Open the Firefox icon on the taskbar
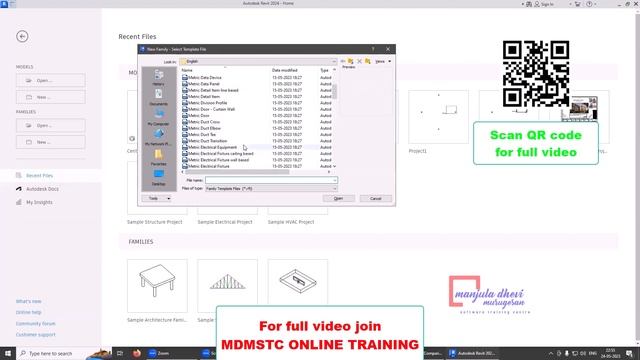The width and height of the screenshot is (640, 360). 137,353
